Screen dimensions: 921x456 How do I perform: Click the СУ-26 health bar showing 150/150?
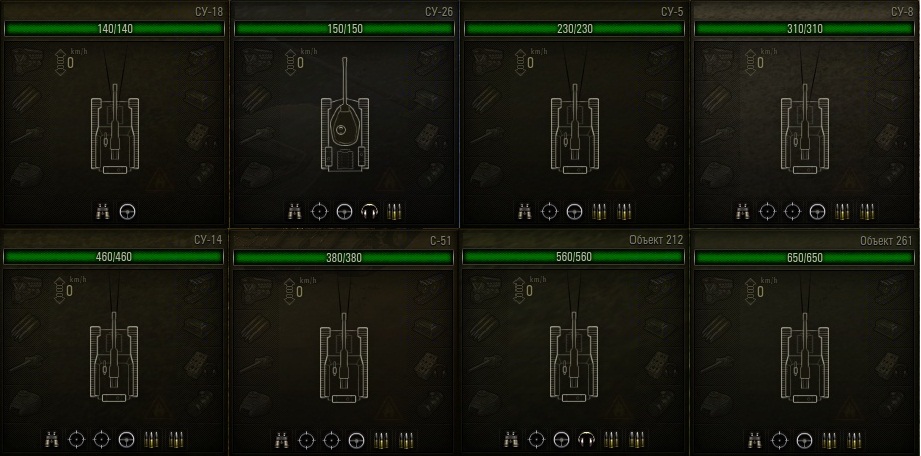(x=345, y=29)
